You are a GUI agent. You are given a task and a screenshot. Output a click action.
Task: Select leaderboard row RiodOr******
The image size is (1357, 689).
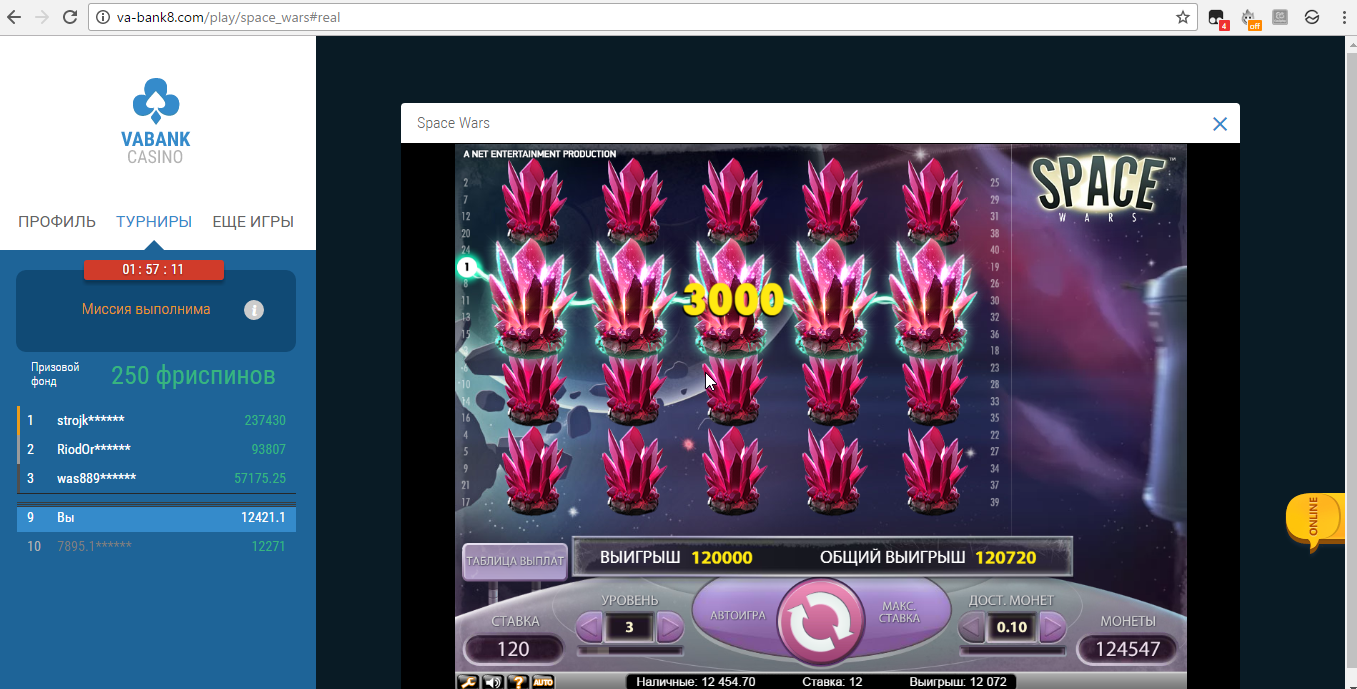(x=156, y=450)
